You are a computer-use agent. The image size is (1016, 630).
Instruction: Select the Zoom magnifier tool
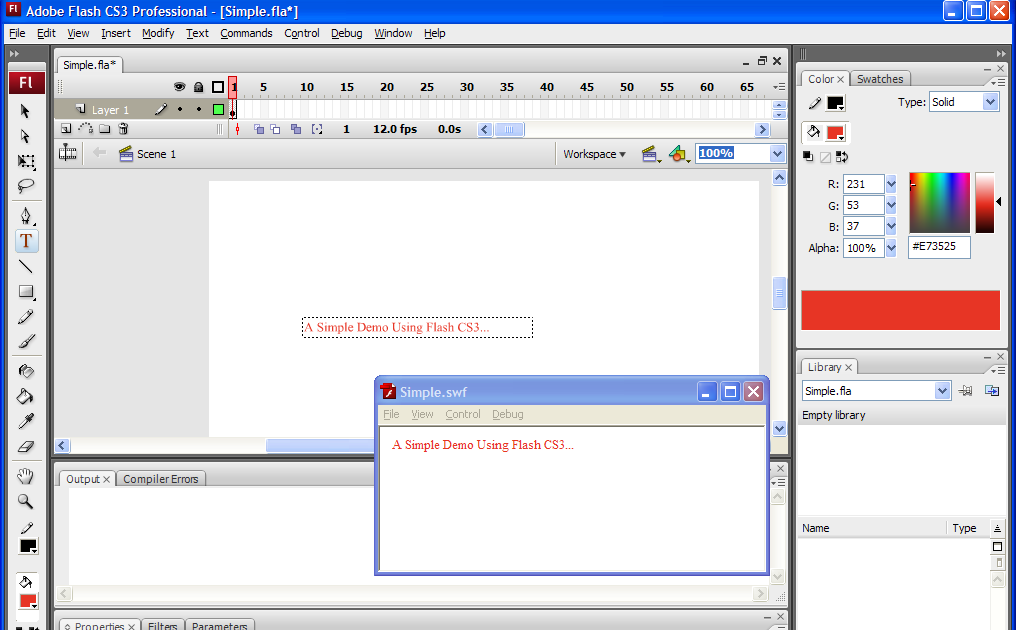pyautogui.click(x=26, y=502)
